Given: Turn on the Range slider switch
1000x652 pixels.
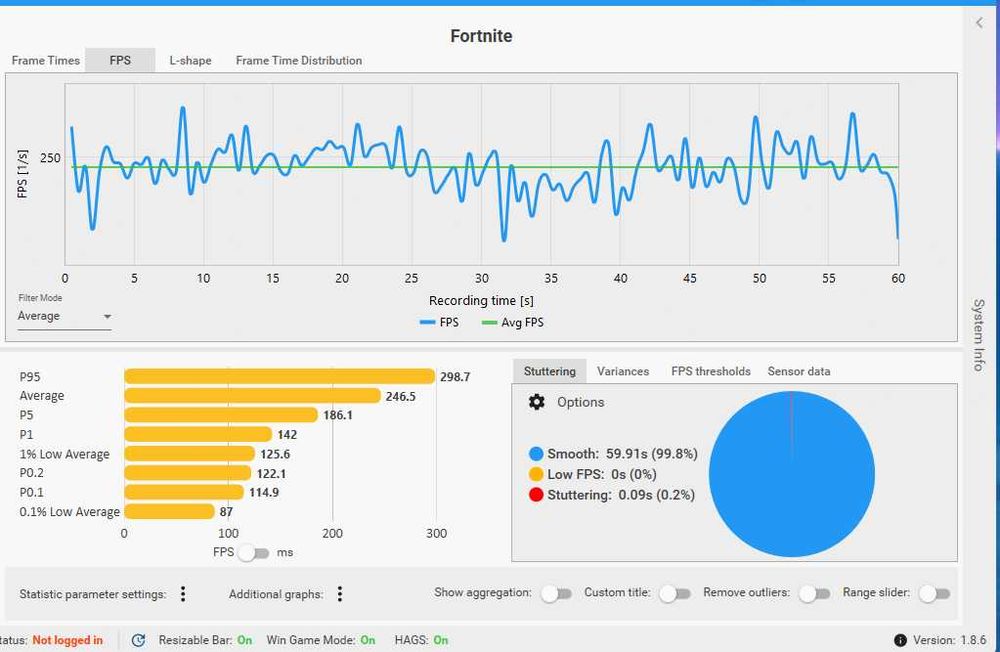Looking at the screenshot, I should tap(934, 593).
